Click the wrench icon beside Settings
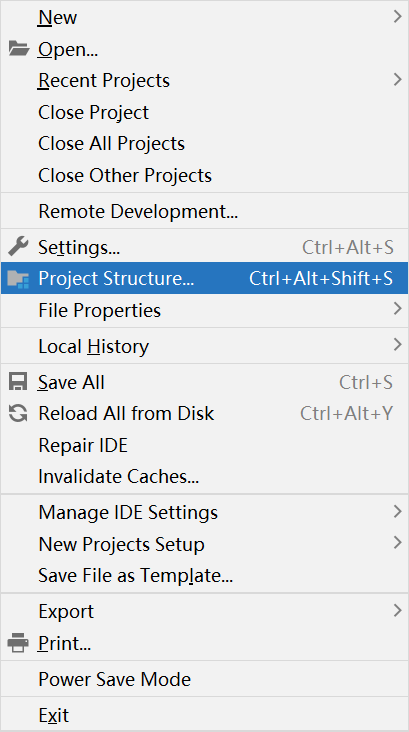 [18, 246]
